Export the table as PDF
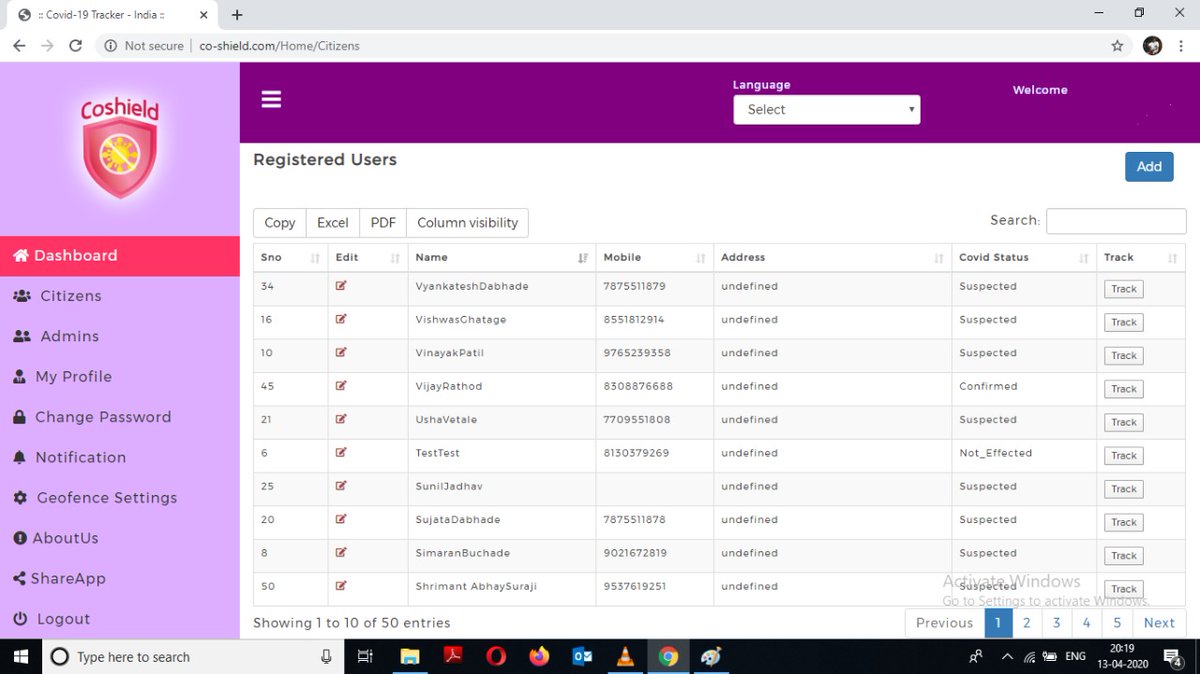This screenshot has width=1200, height=674. 383,223
